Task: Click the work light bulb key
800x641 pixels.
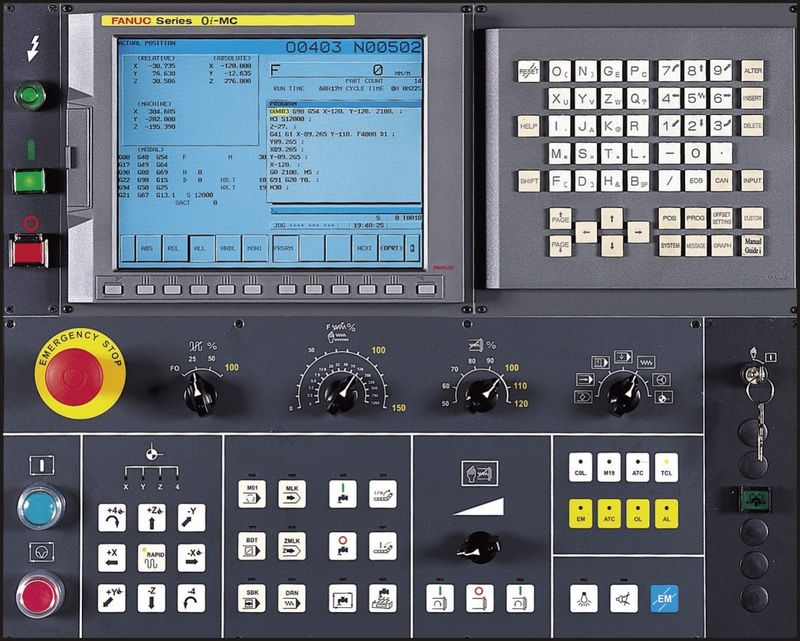Action: pos(584,599)
